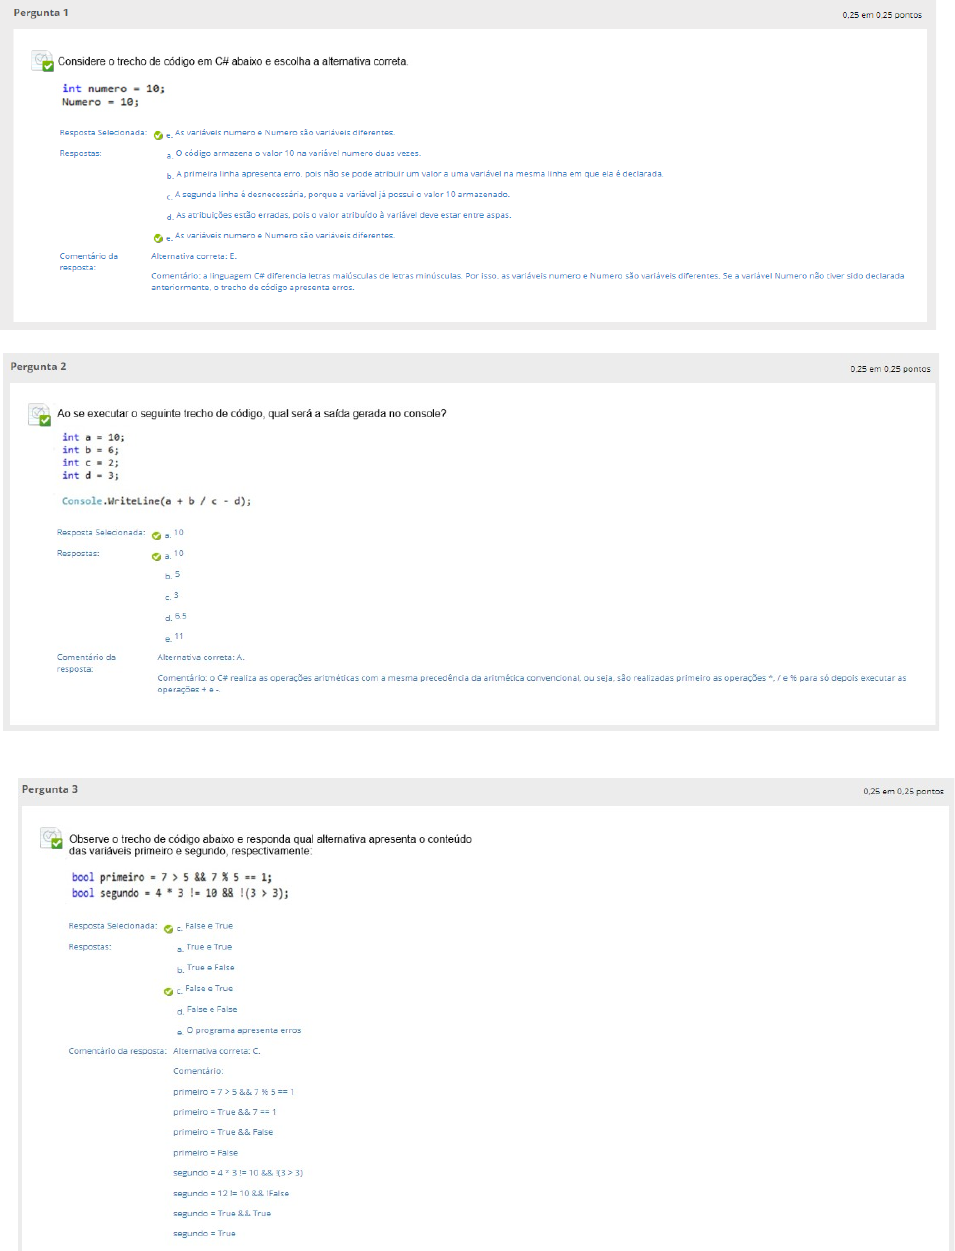Choose option b 'True e False' in Pergunta 3
The height and width of the screenshot is (1251, 955).
[x=210, y=968]
